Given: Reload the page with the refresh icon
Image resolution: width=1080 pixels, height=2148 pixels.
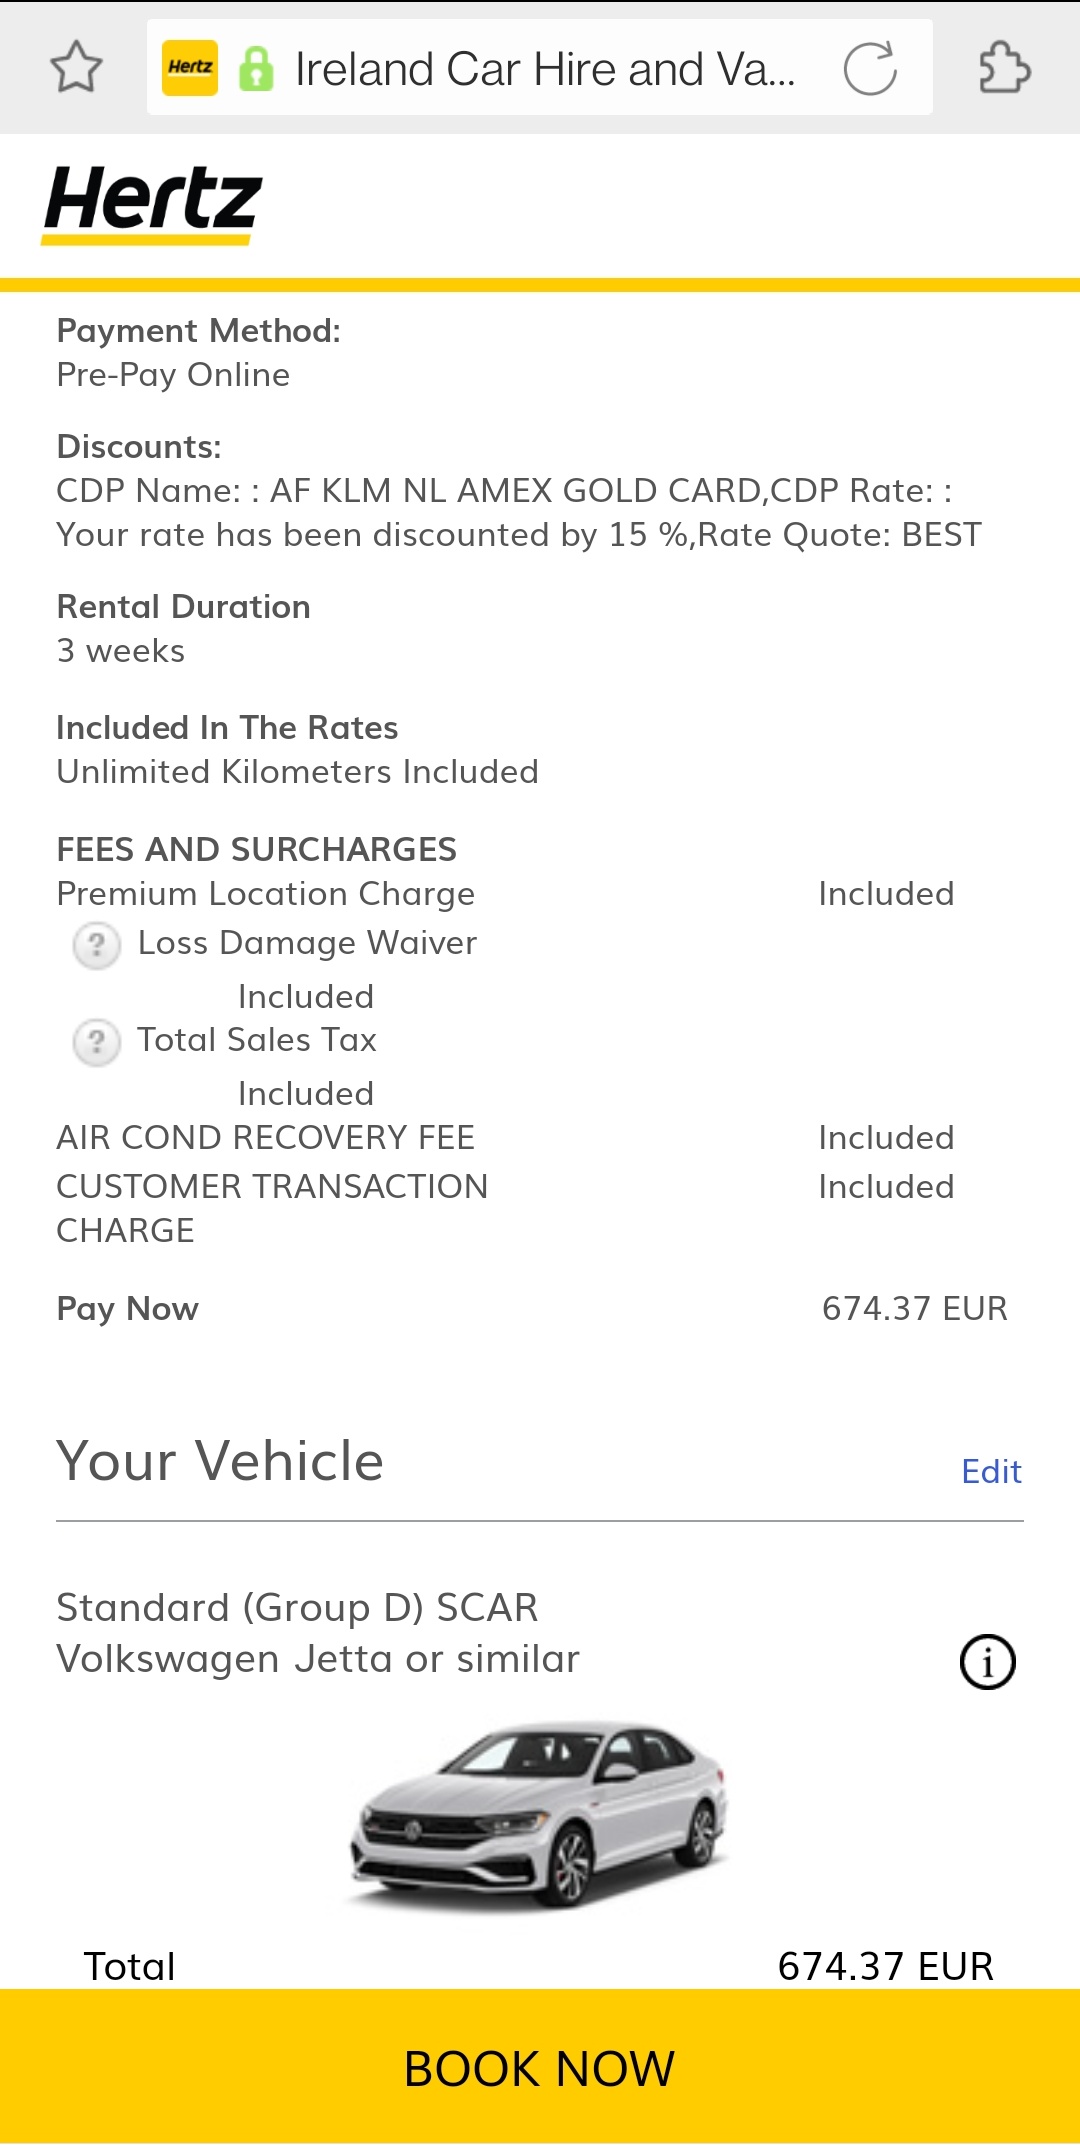Looking at the screenshot, I should pos(870,69).
